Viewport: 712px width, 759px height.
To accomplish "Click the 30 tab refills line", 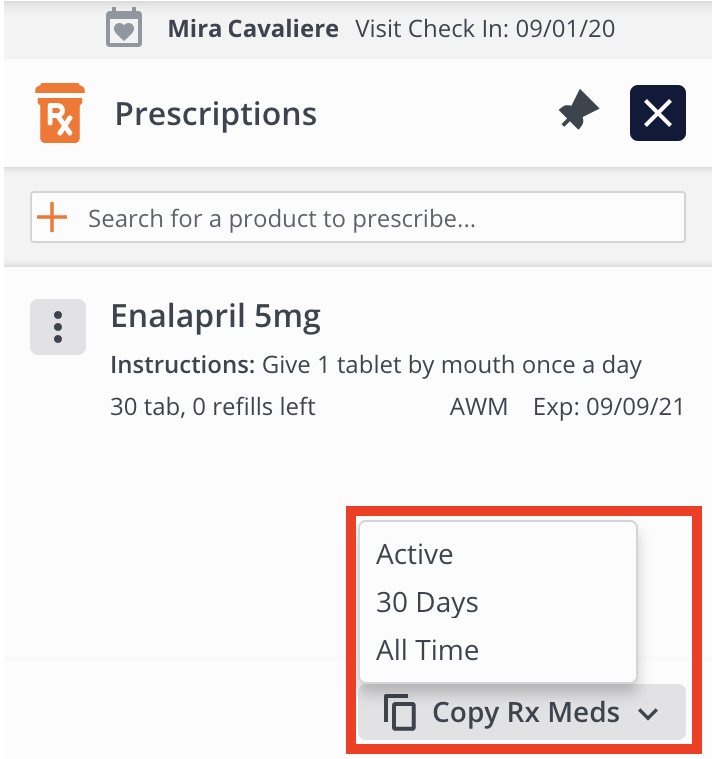I will click(212, 406).
